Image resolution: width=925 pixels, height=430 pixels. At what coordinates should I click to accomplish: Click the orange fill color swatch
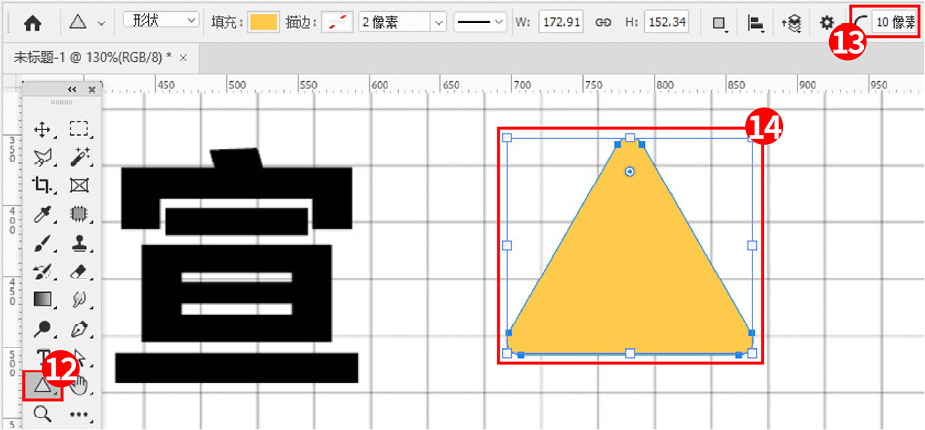[x=264, y=21]
